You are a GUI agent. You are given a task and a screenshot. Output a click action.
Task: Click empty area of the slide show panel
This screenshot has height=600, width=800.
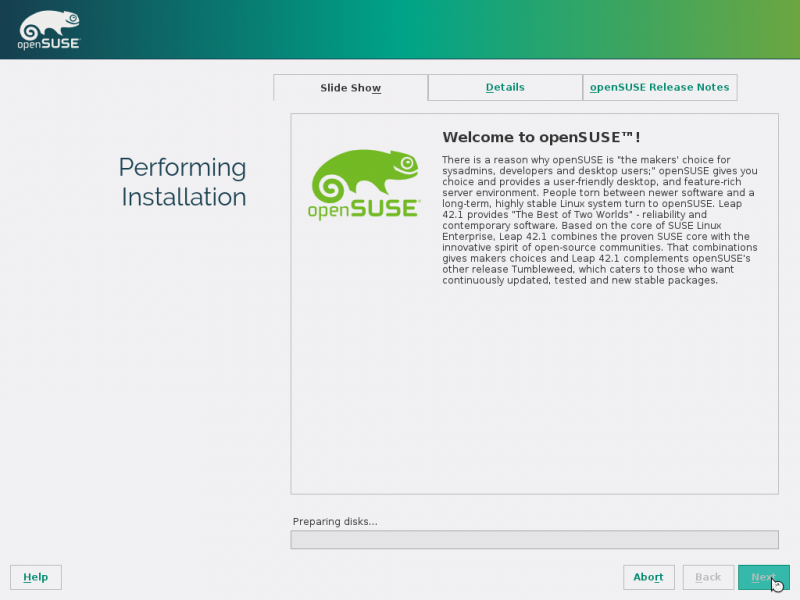tap(534, 400)
